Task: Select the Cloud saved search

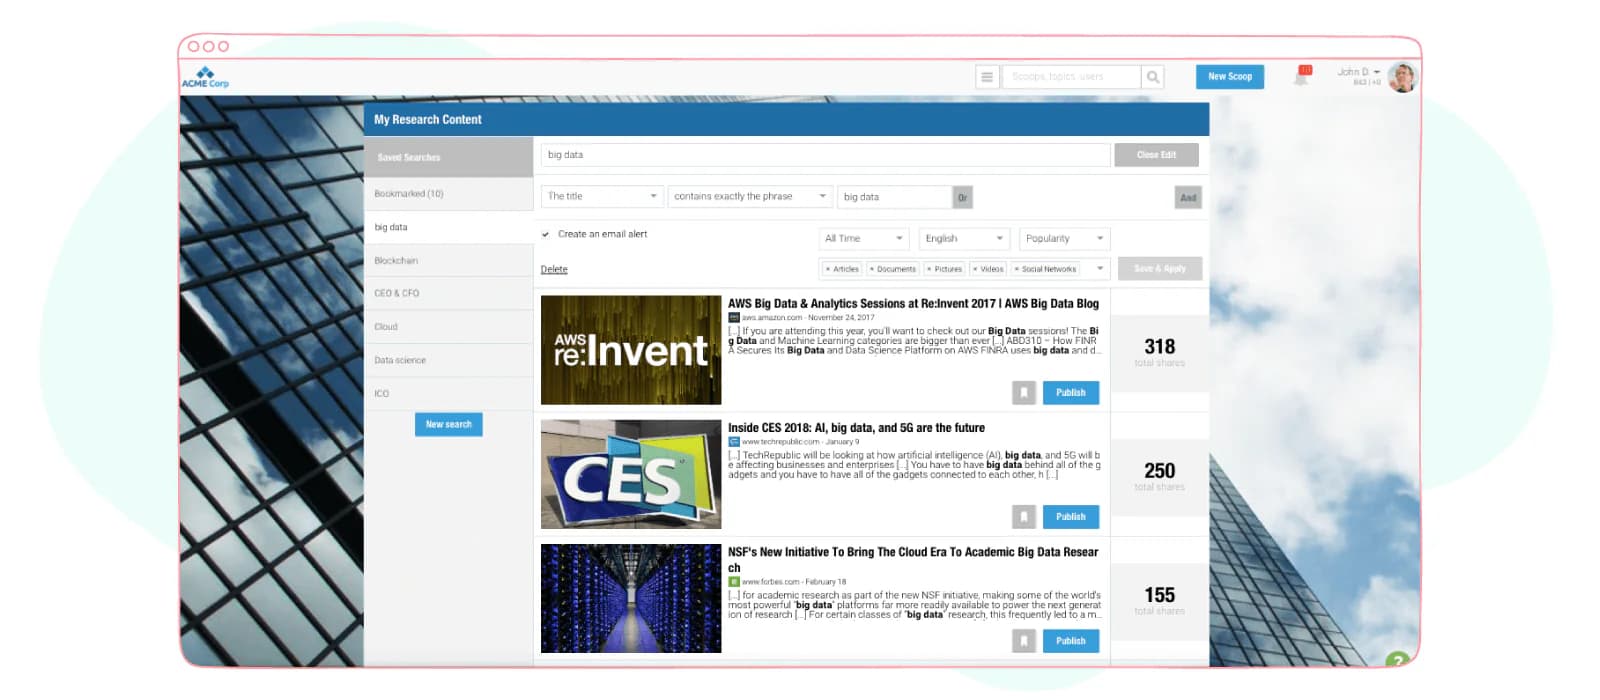Action: [x=448, y=327]
